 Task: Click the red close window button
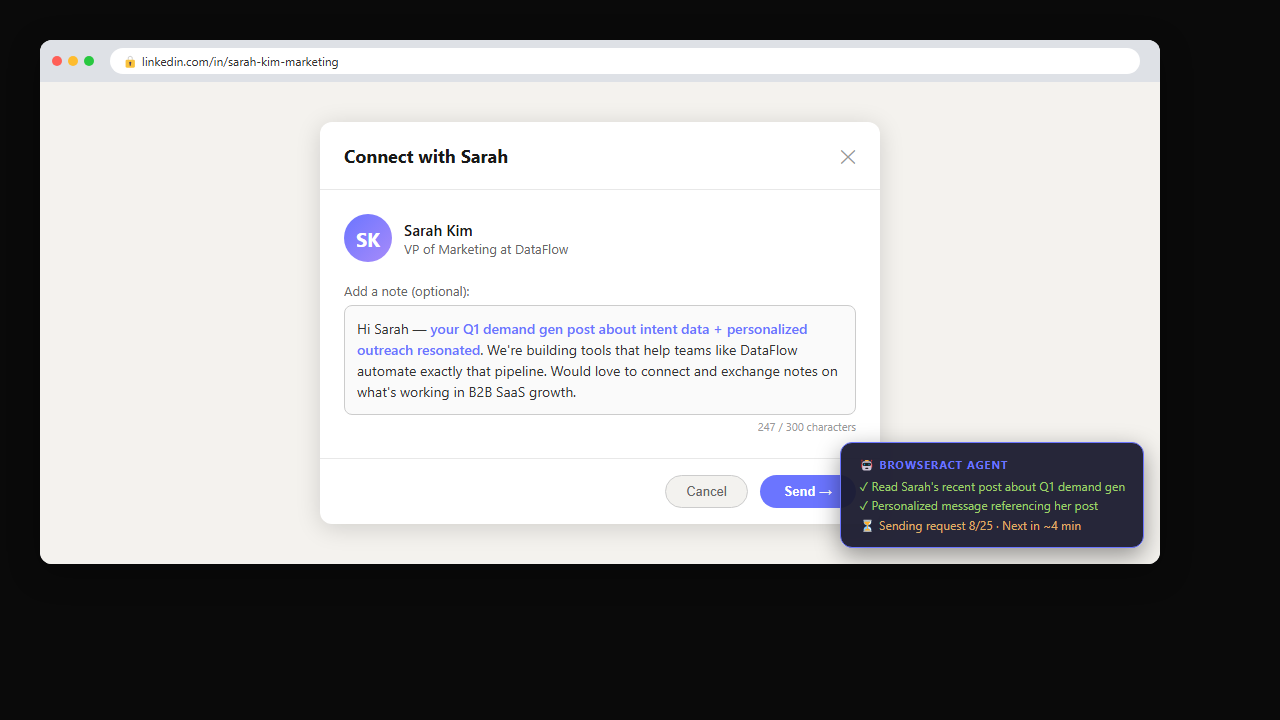click(57, 61)
